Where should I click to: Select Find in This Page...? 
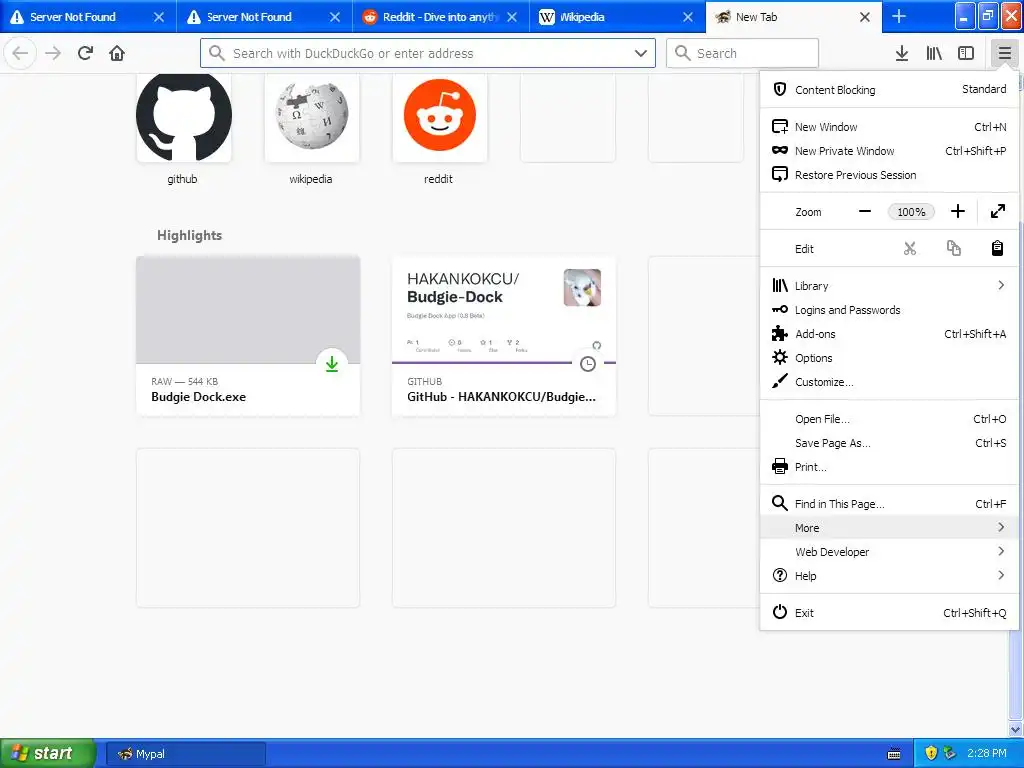(889, 504)
